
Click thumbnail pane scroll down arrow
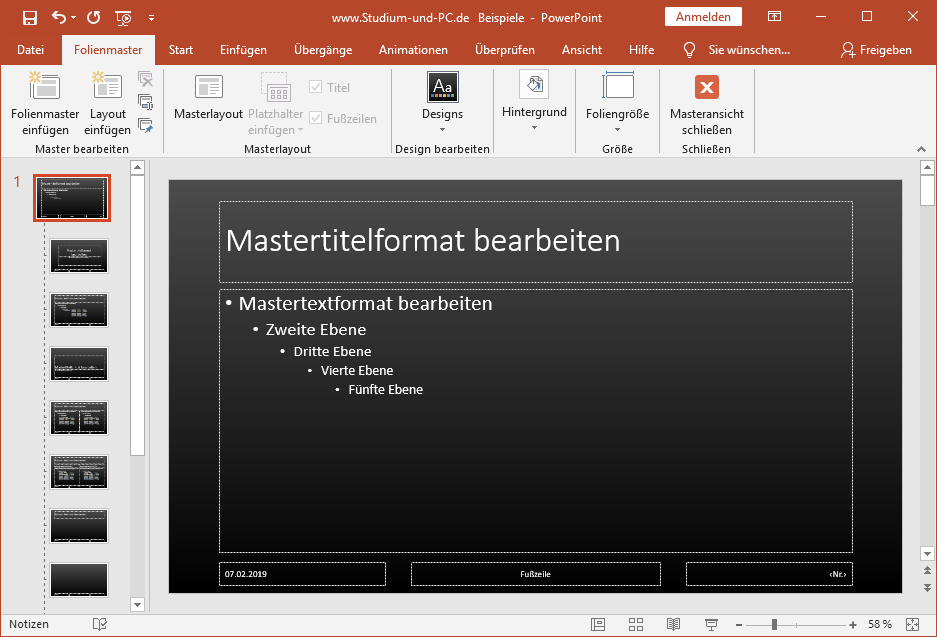click(137, 605)
